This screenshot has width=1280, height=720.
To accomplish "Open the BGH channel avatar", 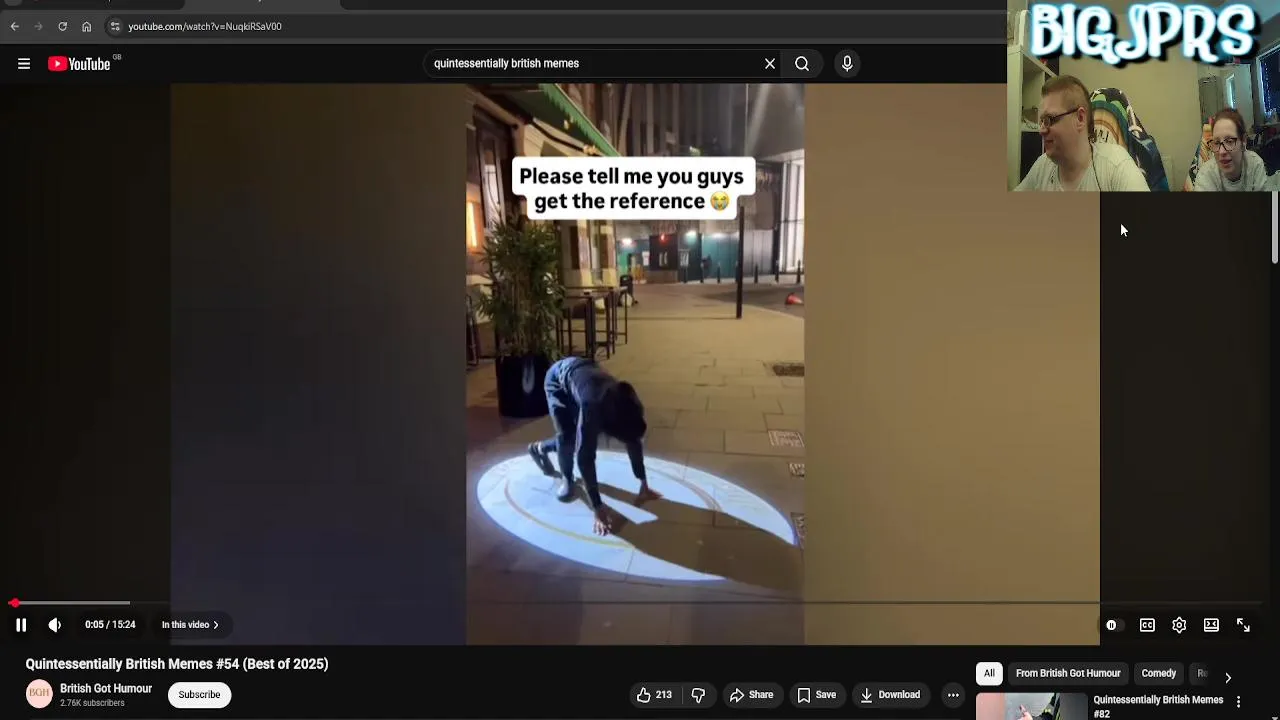I will click(39, 694).
